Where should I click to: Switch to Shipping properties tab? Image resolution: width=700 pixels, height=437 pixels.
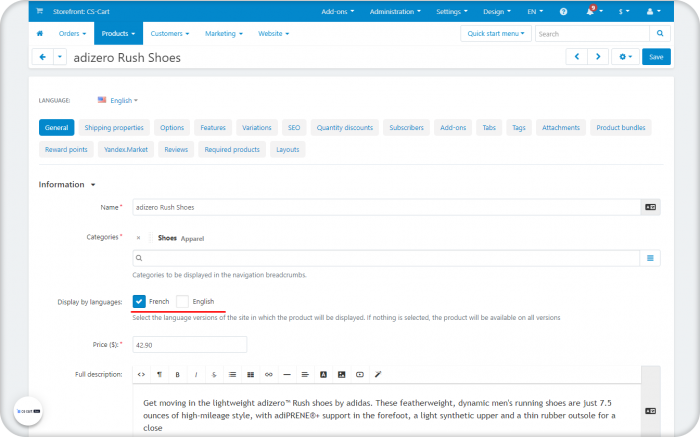tap(114, 128)
